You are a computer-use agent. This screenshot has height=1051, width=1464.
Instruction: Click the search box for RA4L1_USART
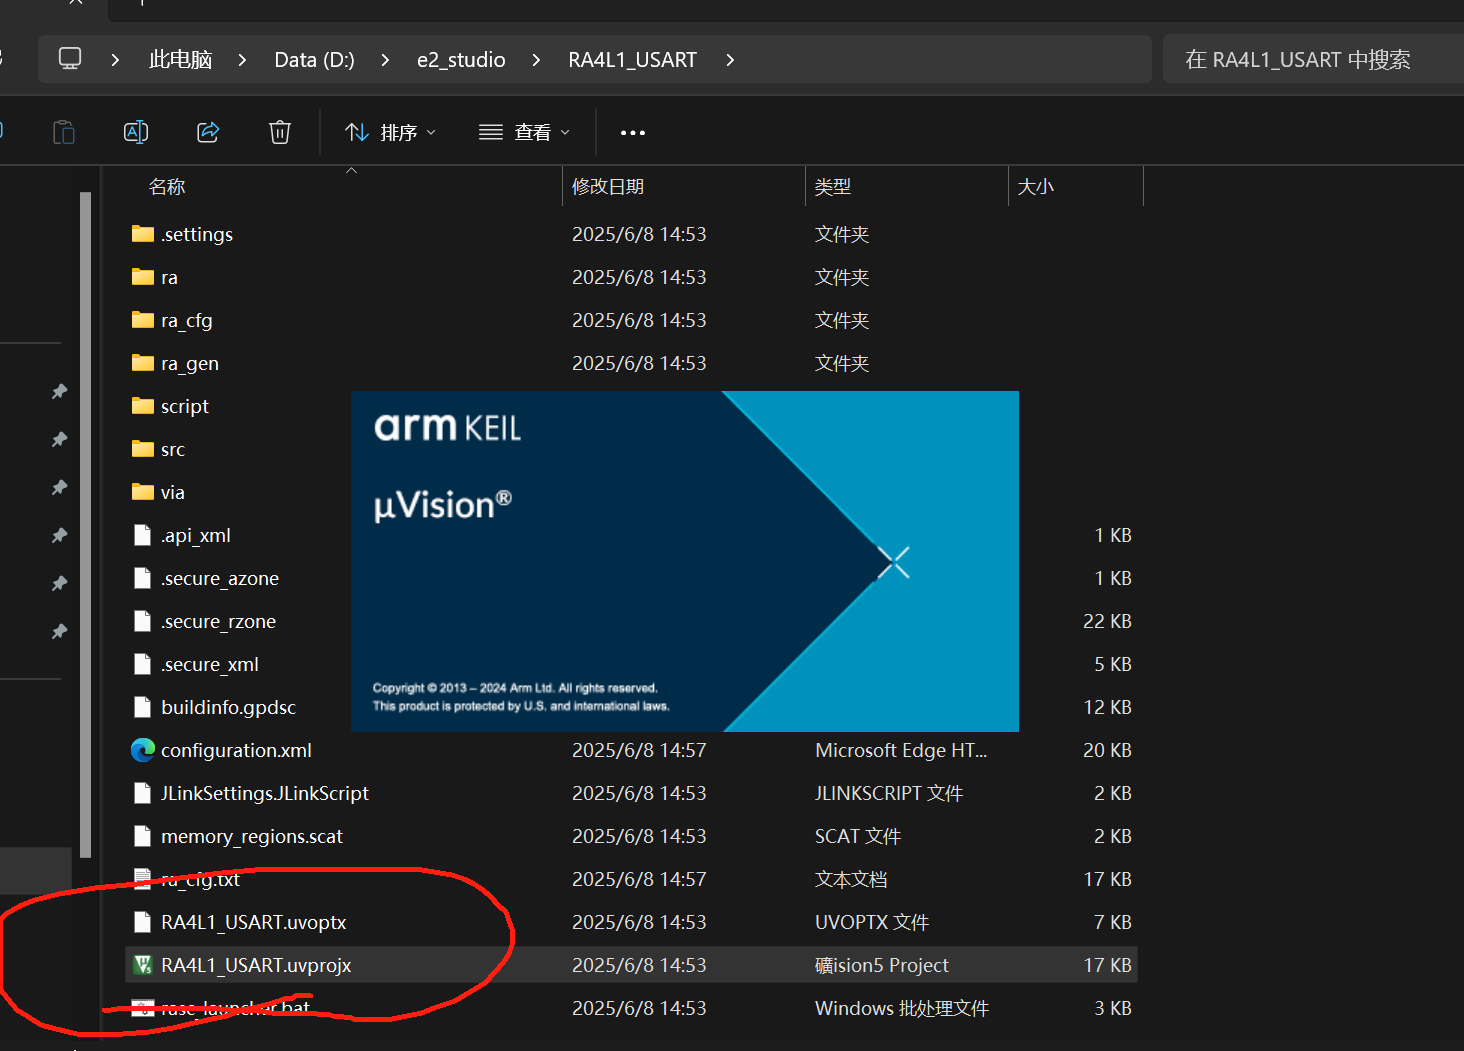point(1312,60)
